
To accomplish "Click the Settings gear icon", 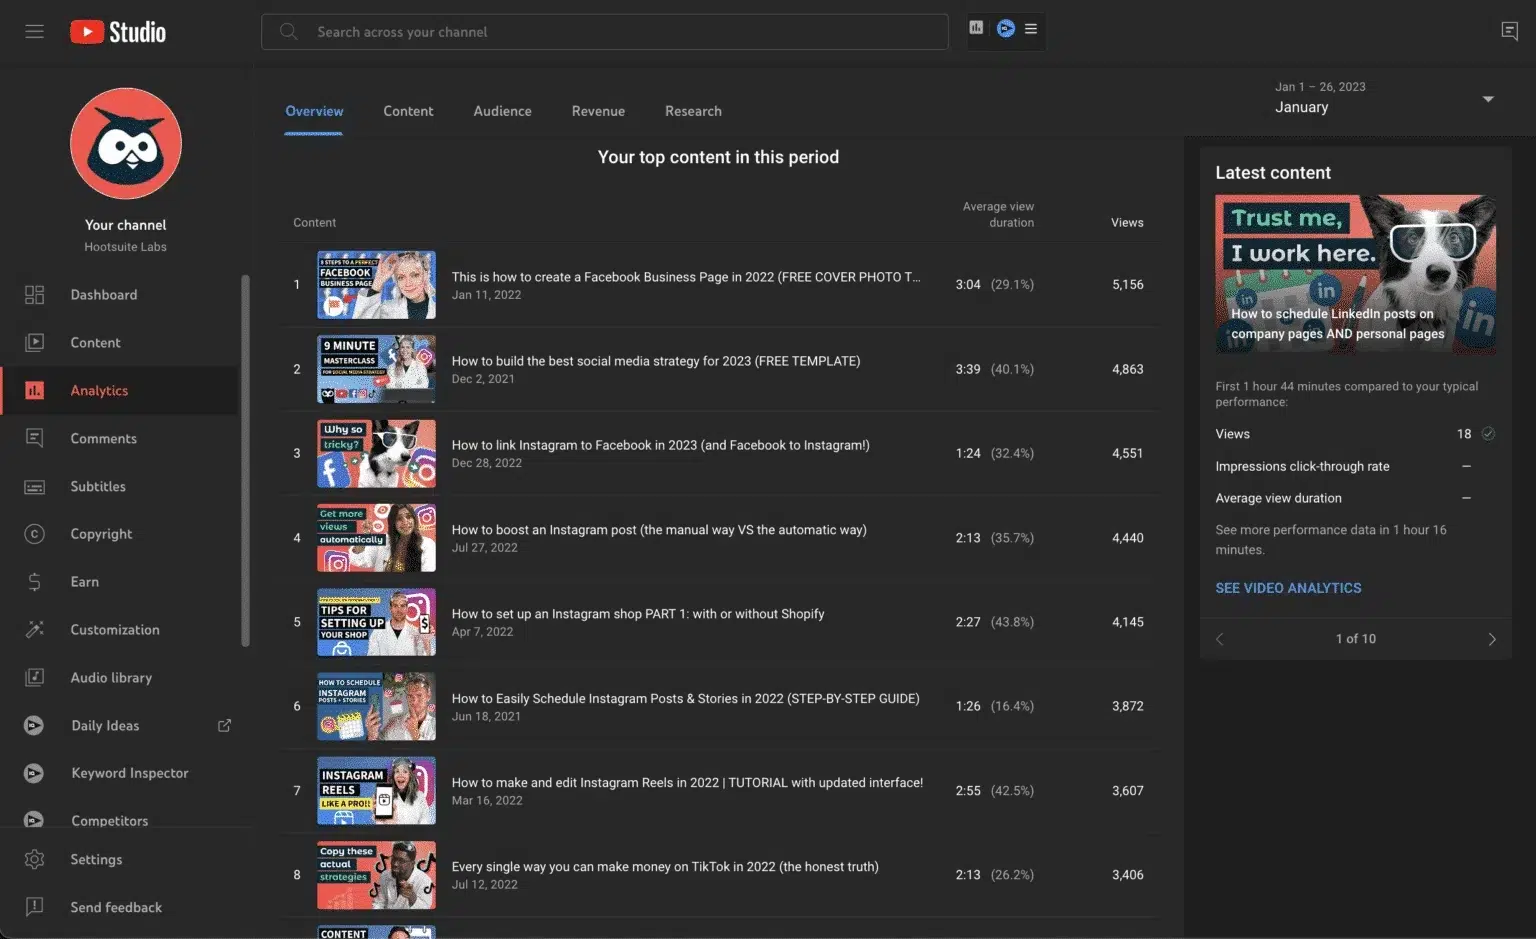I will point(34,860).
